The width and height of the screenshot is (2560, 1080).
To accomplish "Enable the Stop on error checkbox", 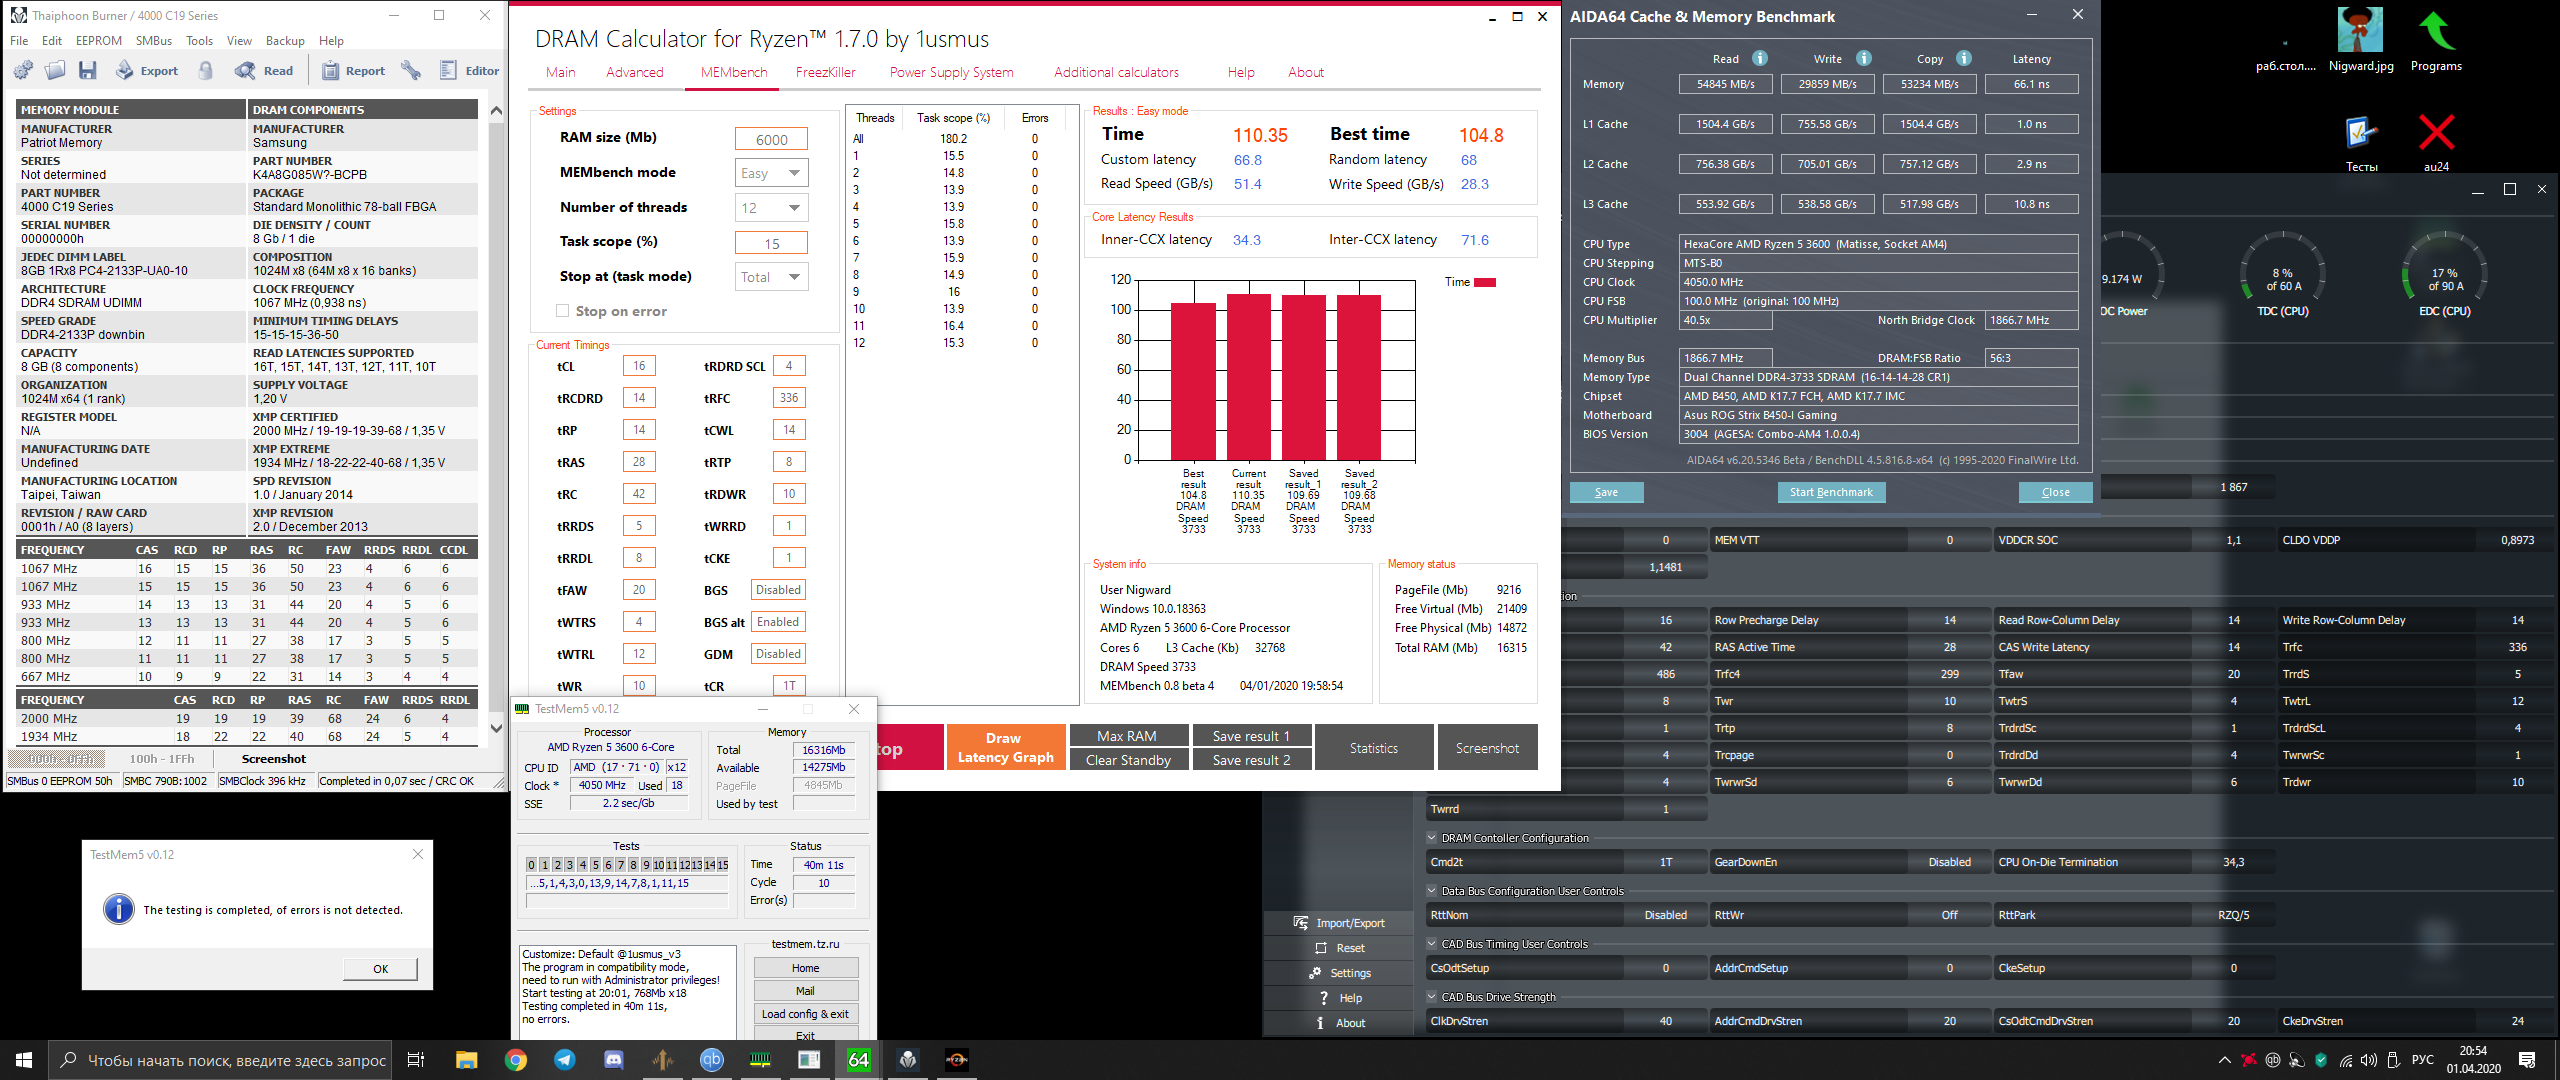I will tap(563, 311).
